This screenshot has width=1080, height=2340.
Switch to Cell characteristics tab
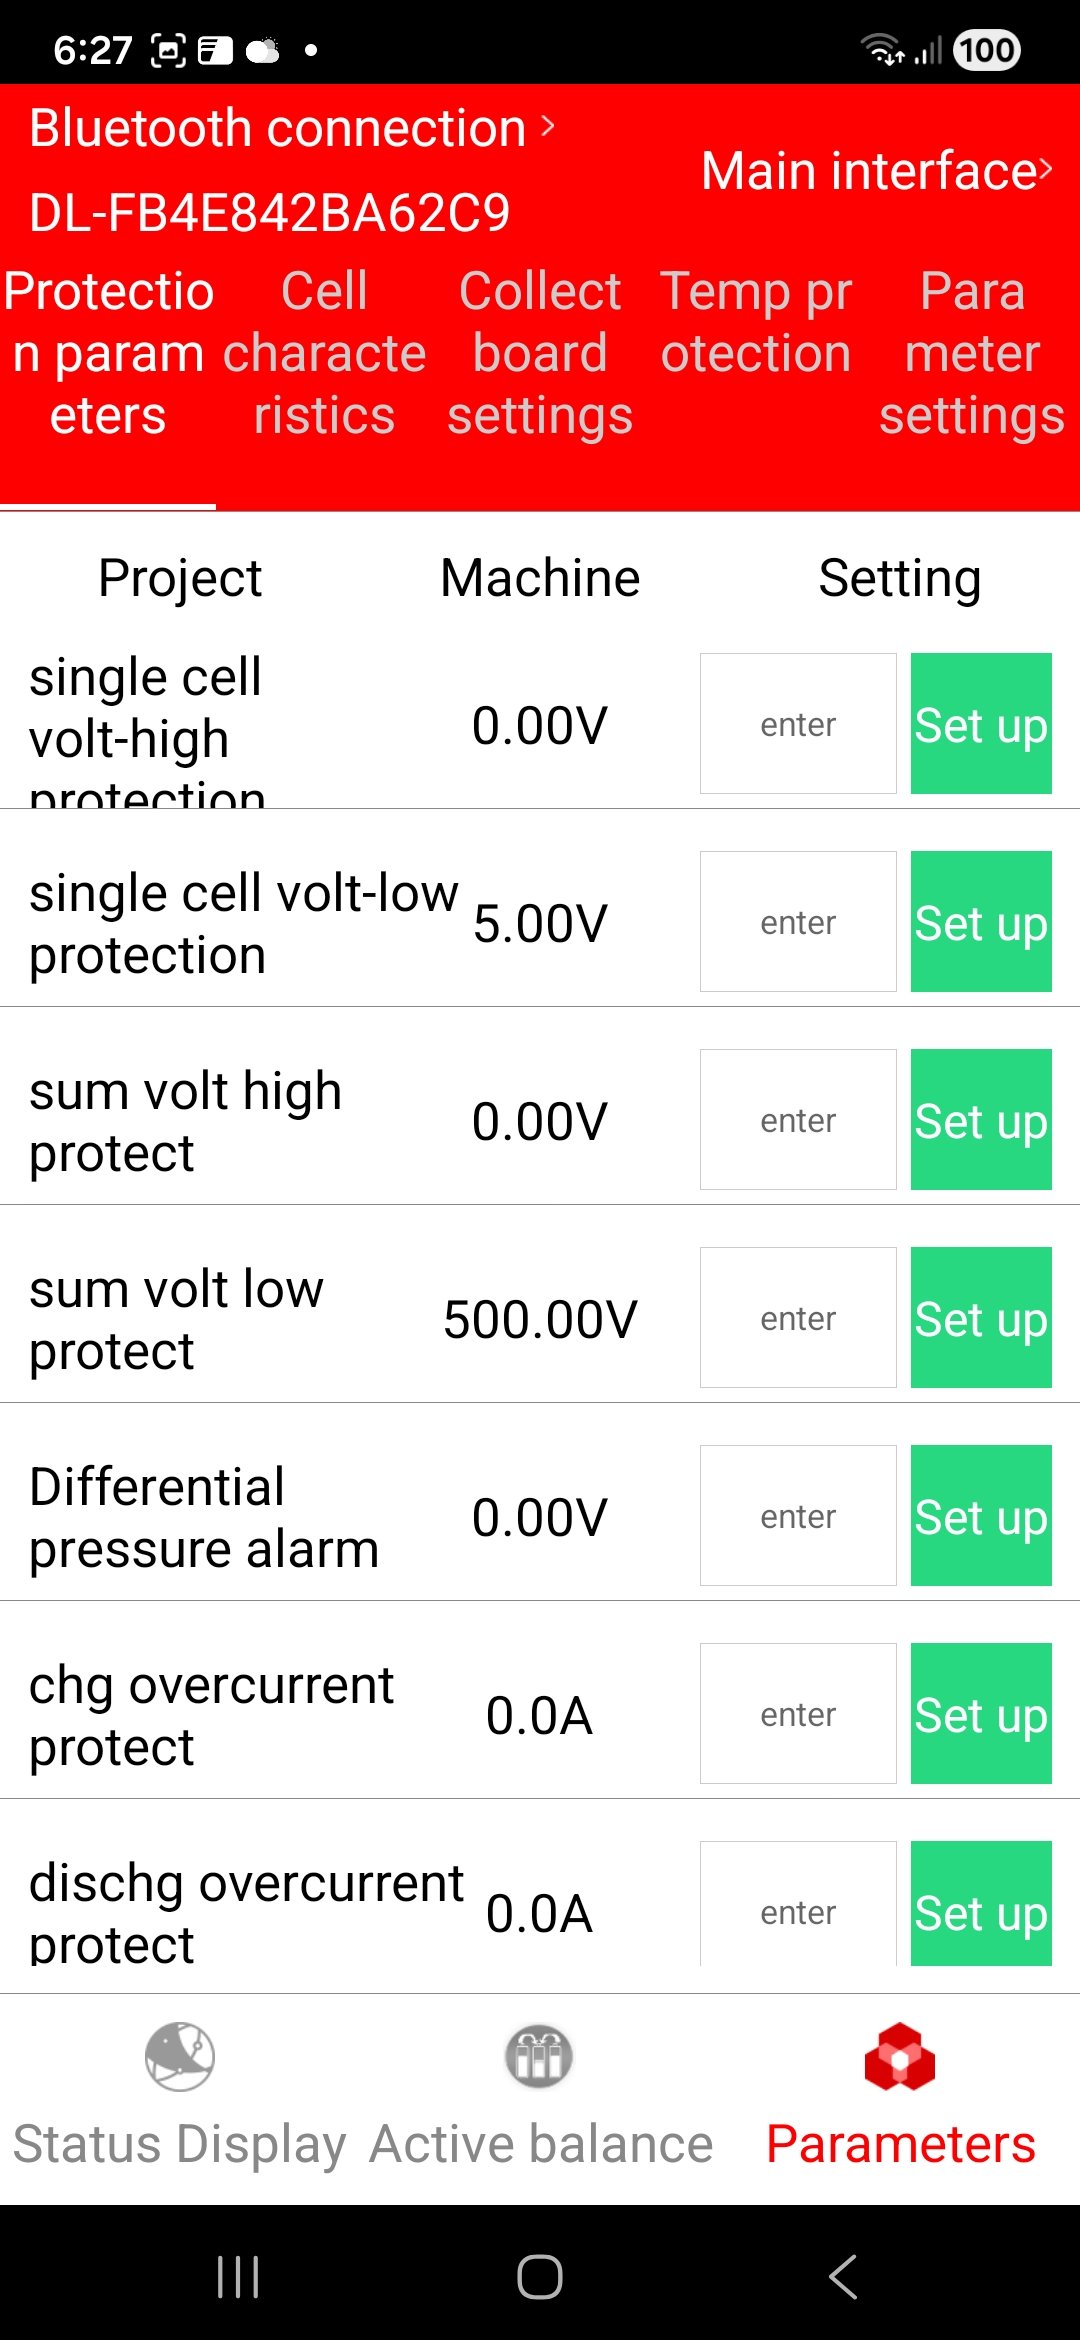pyautogui.click(x=324, y=353)
